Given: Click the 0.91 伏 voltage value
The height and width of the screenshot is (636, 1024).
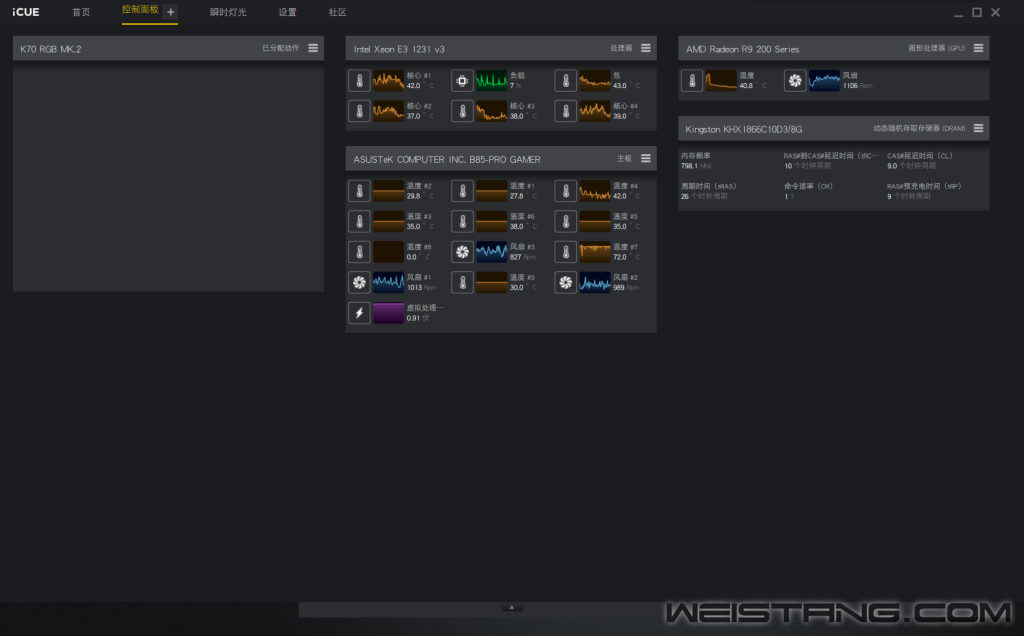Looking at the screenshot, I should [418, 318].
